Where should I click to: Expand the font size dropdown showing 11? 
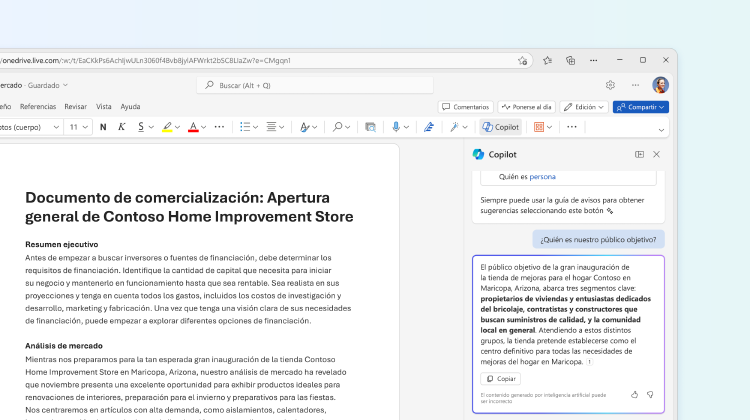click(86, 127)
